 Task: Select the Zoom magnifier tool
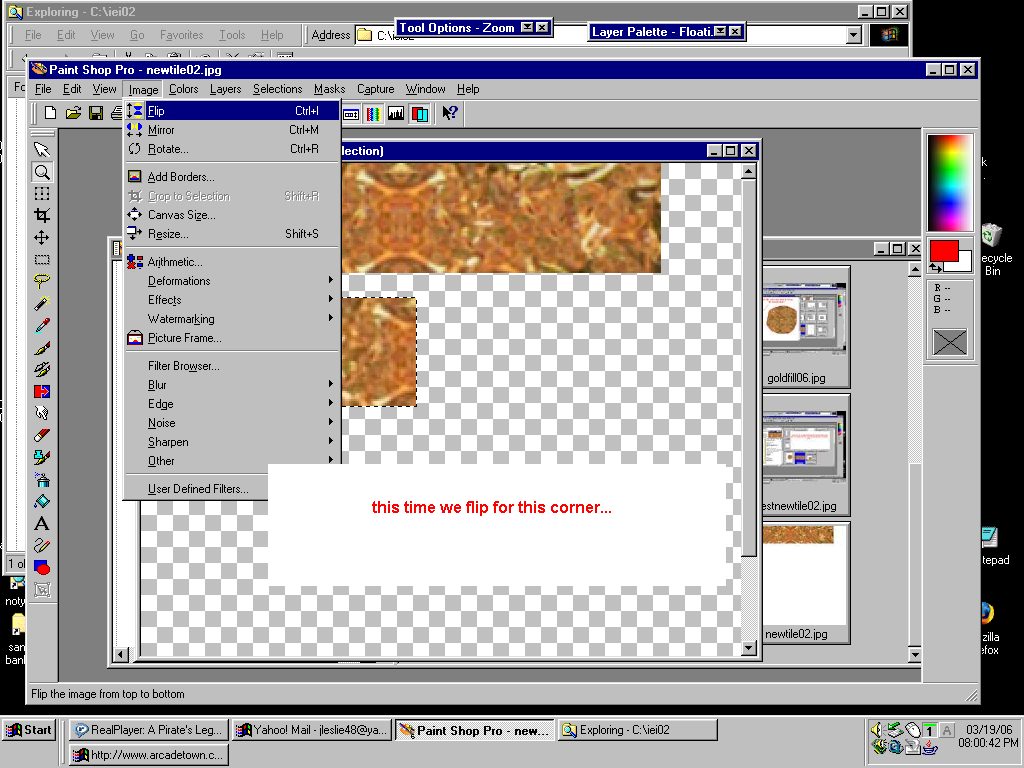42,172
